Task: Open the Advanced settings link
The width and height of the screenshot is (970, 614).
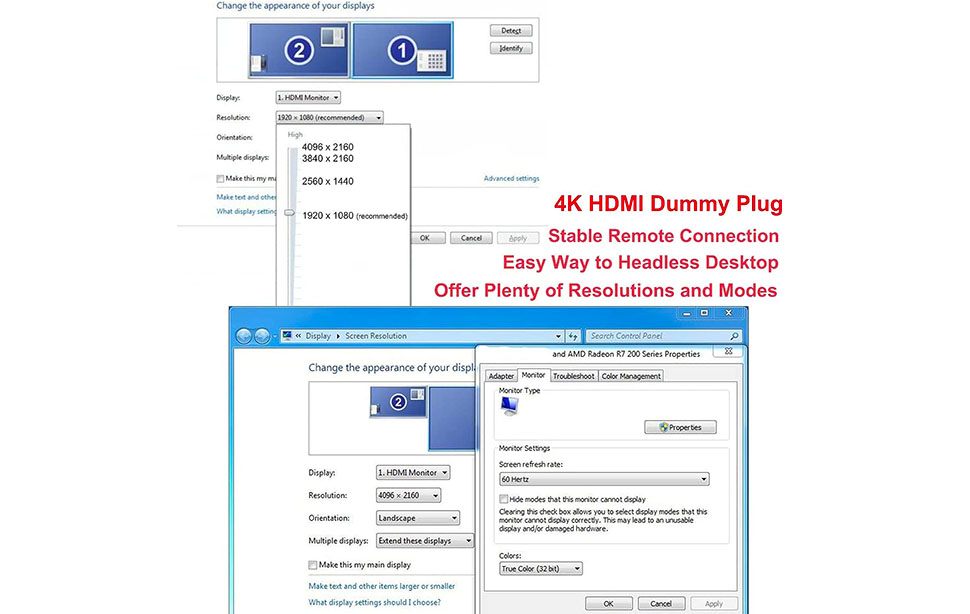Action: click(511, 178)
